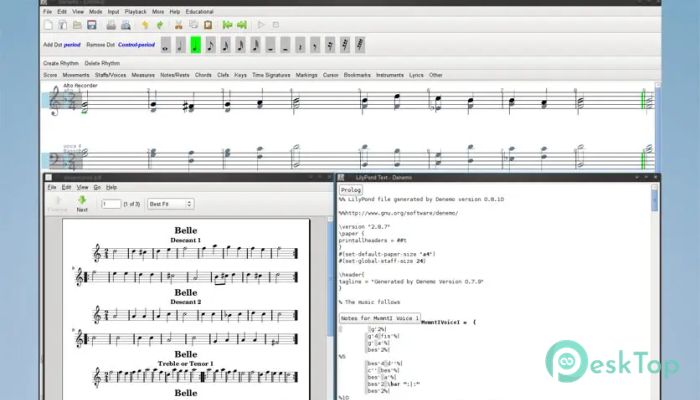Open the Playback menu
The width and height of the screenshot is (700, 400).
[135, 12]
